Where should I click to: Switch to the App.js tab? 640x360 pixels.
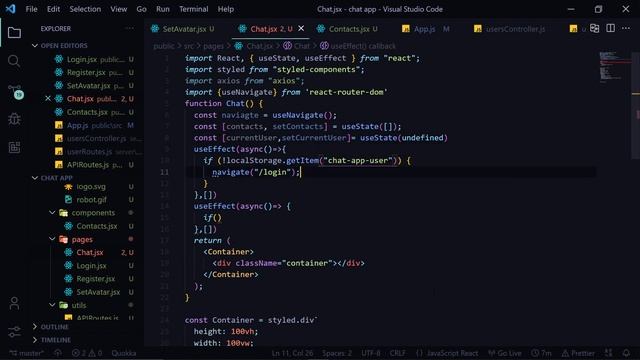tap(425, 29)
